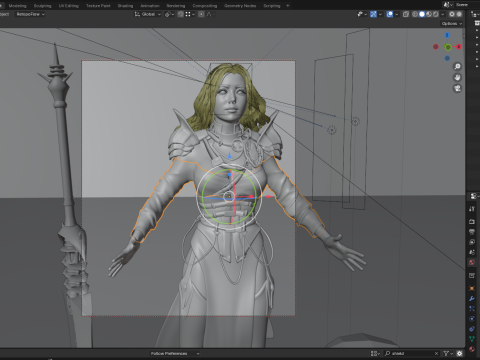480x360 pixels.
Task: Select material preview viewport shading
Action: click(429, 14)
